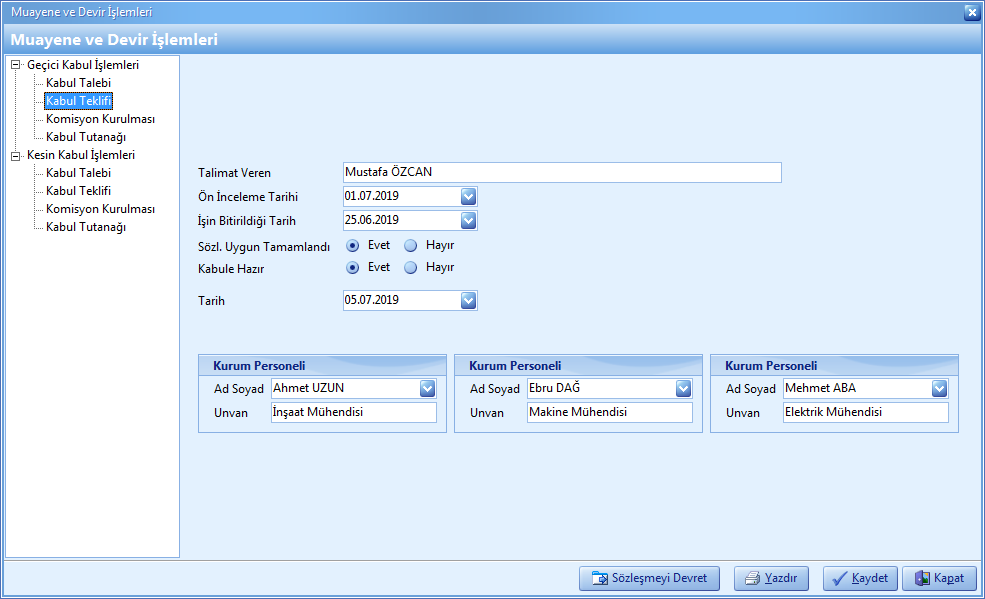Open the Ön İnceleme Tarihi date dropdown
This screenshot has width=985, height=599.
coord(468,197)
